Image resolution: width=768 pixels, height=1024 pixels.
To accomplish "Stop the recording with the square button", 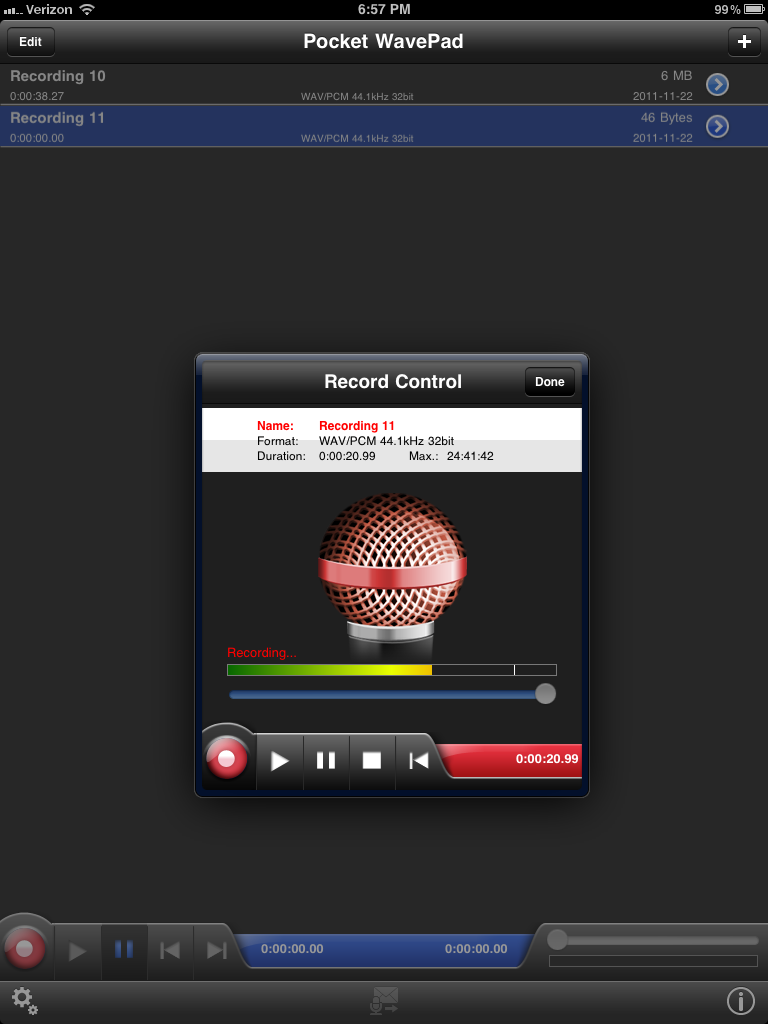I will 372,760.
